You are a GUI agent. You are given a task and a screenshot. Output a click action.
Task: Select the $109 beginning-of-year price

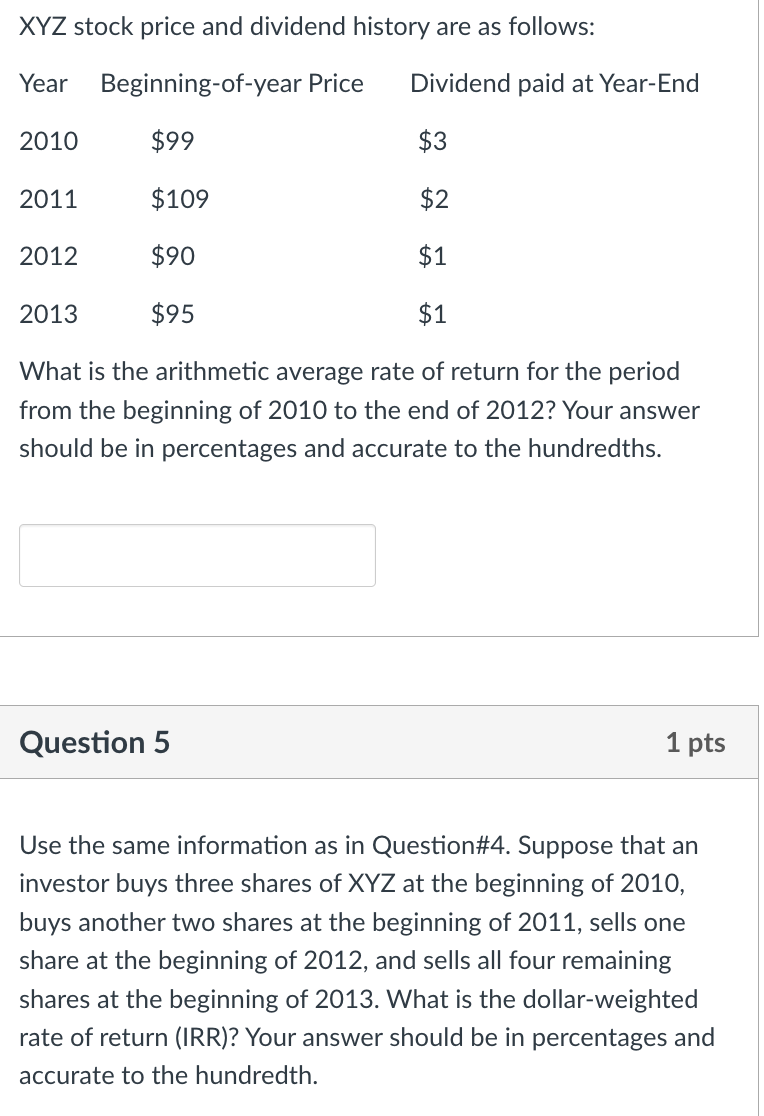180,199
